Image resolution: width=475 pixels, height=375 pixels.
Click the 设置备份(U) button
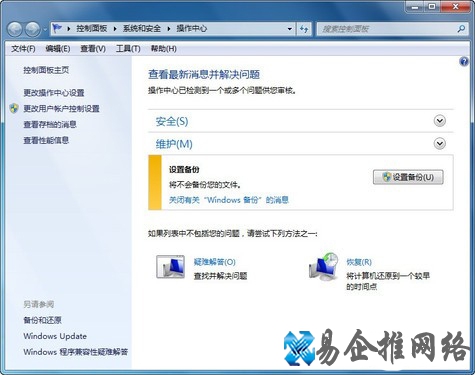[408, 177]
